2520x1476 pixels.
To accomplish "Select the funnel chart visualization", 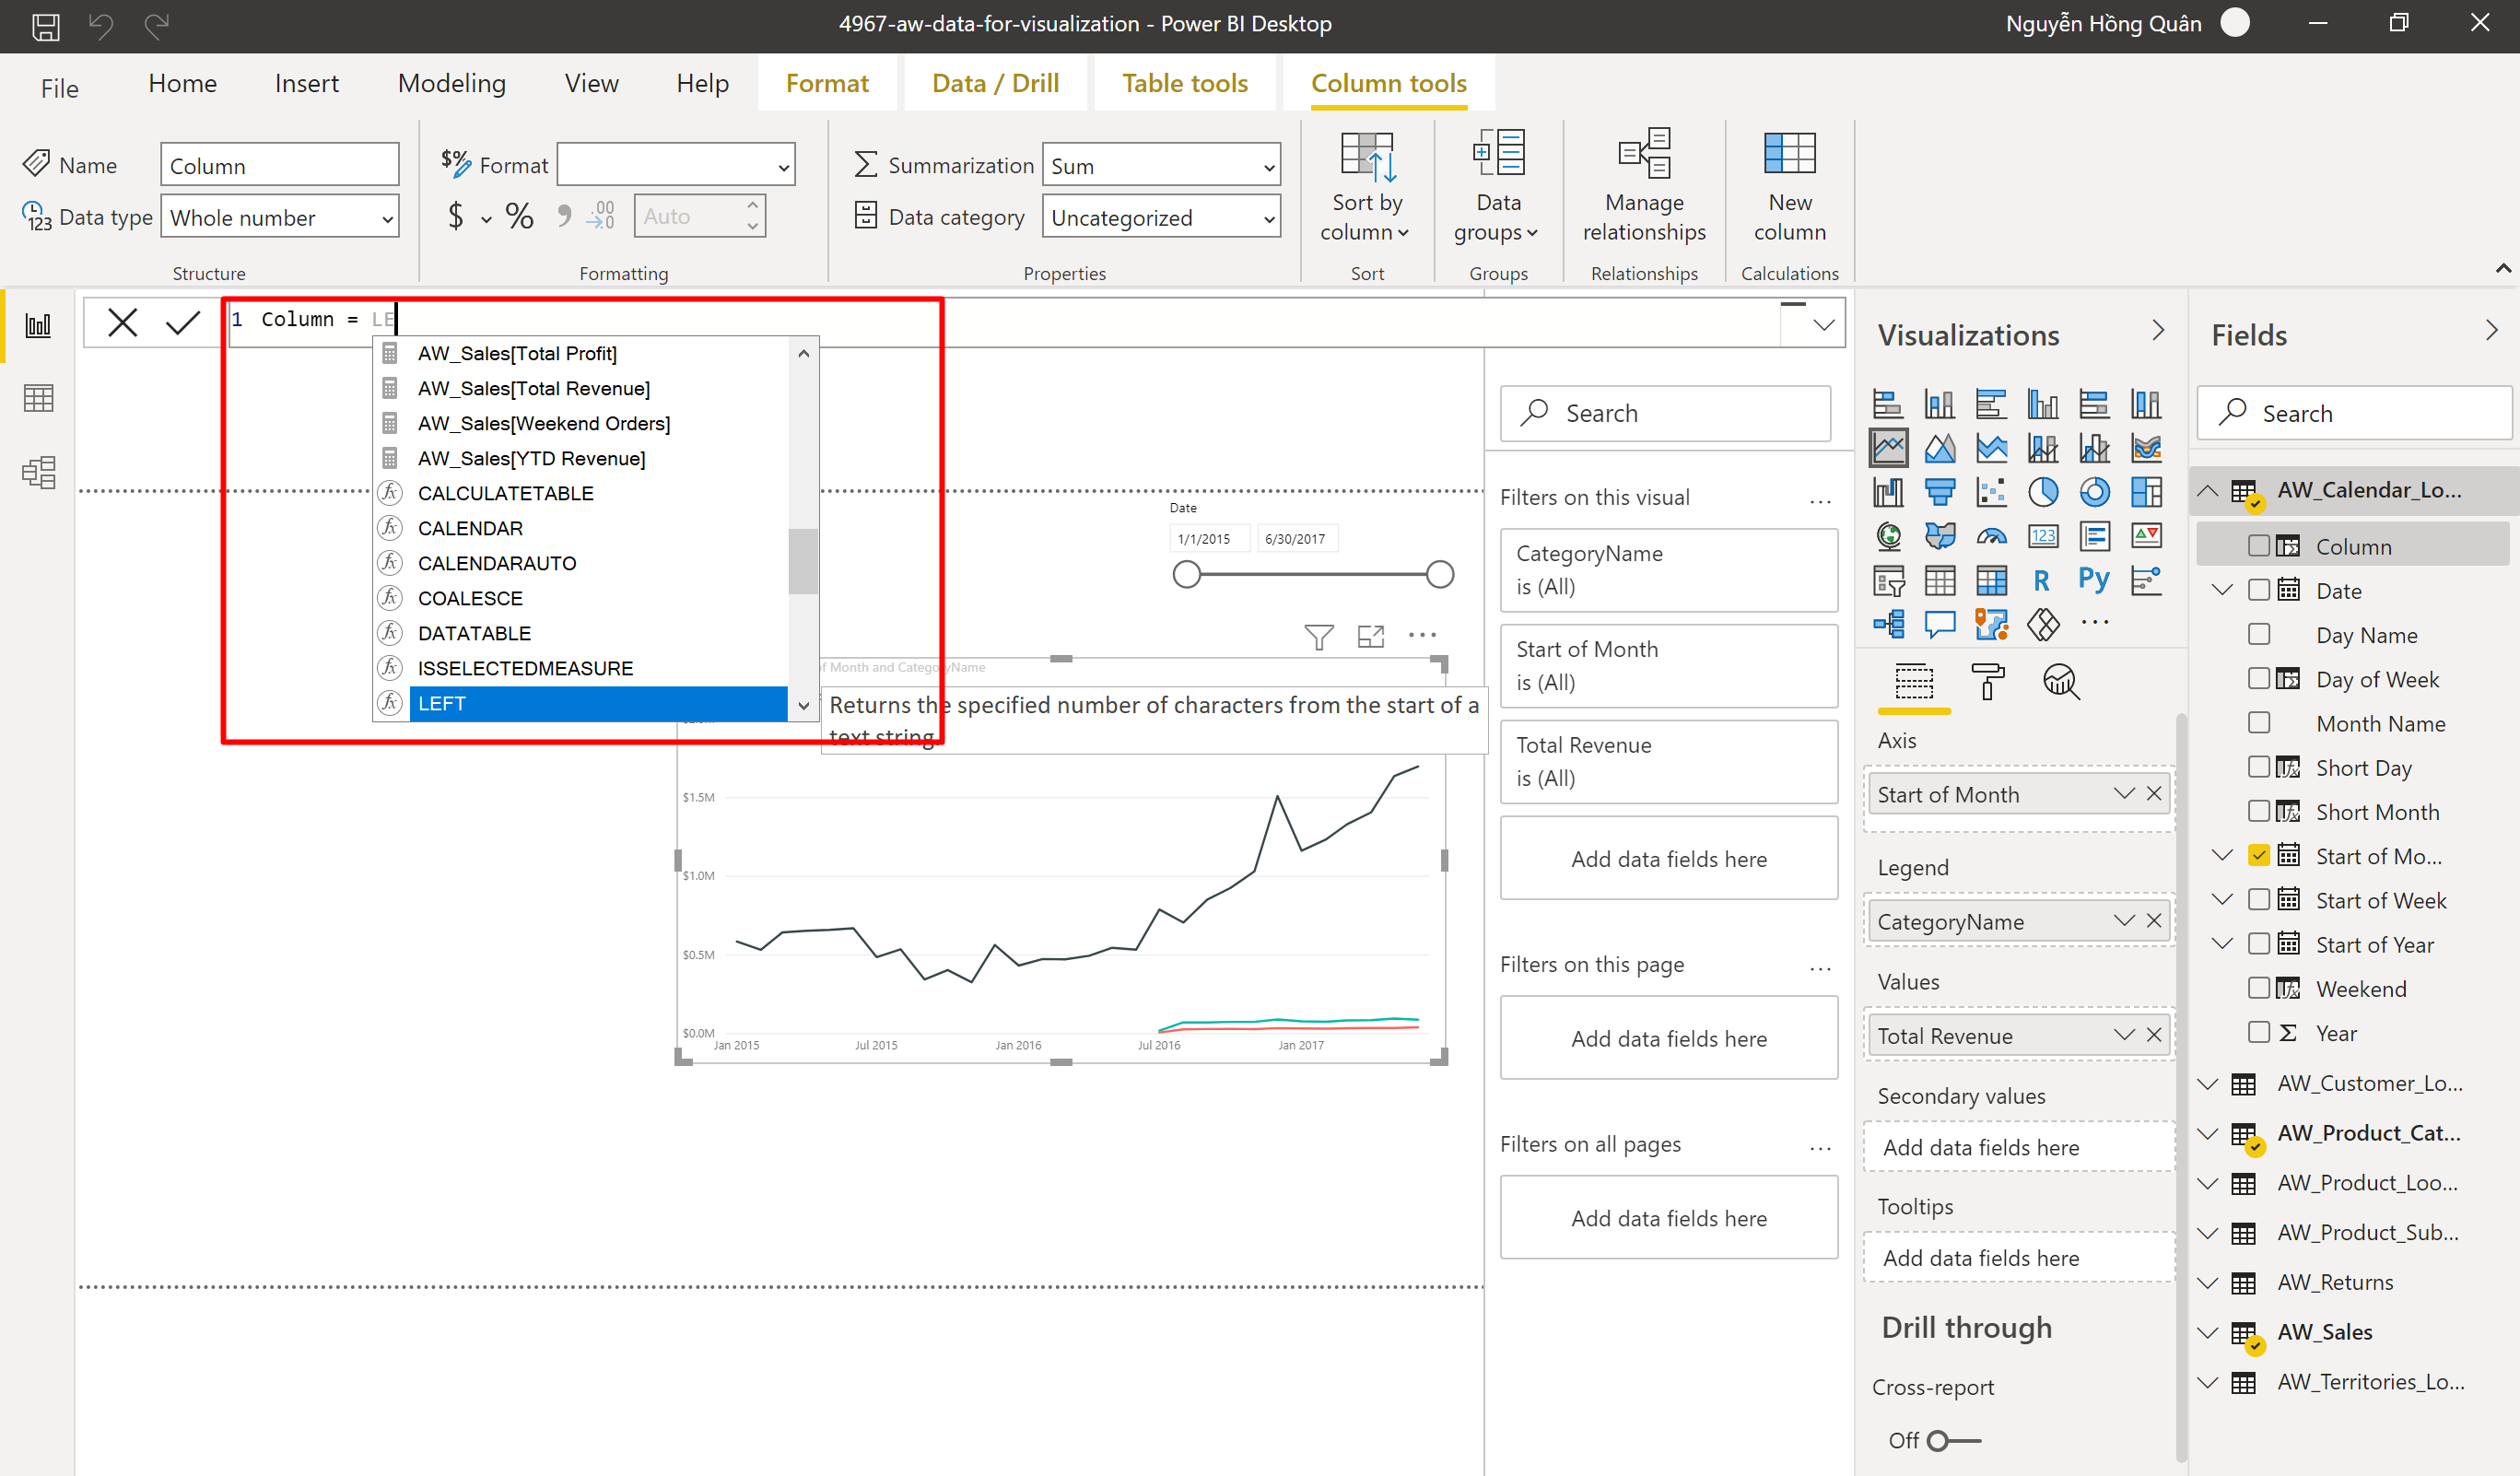I will click(x=1940, y=492).
